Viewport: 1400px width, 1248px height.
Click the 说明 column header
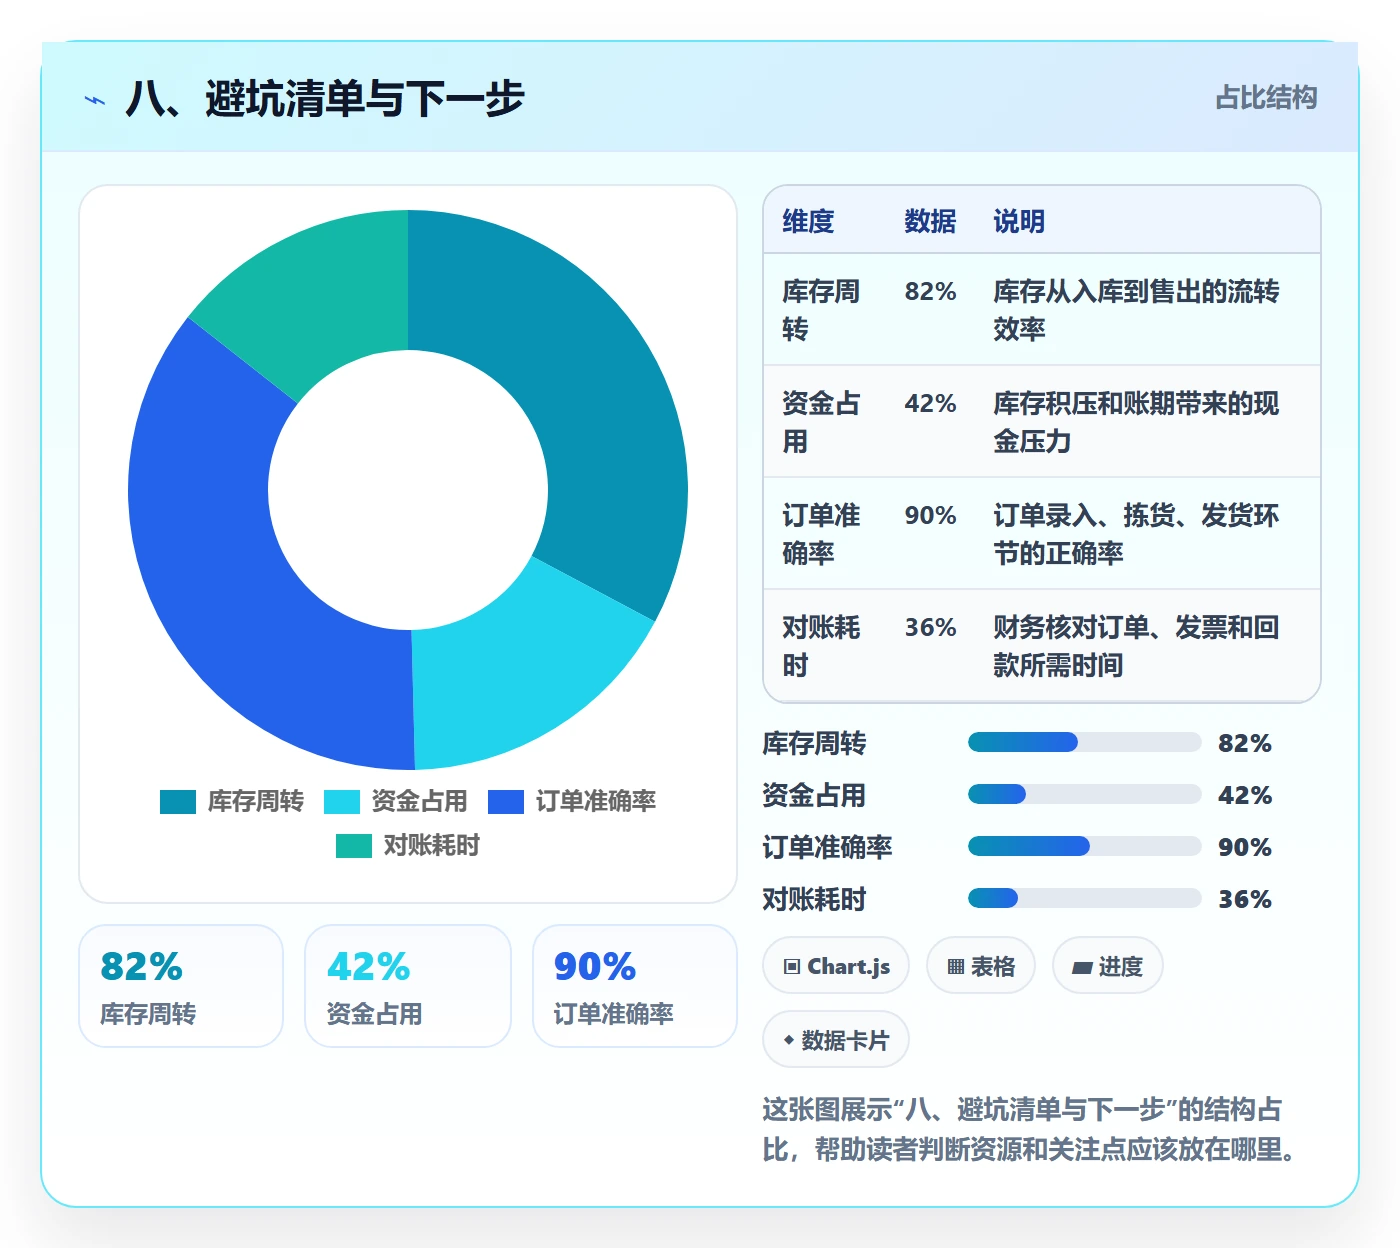1019,221
